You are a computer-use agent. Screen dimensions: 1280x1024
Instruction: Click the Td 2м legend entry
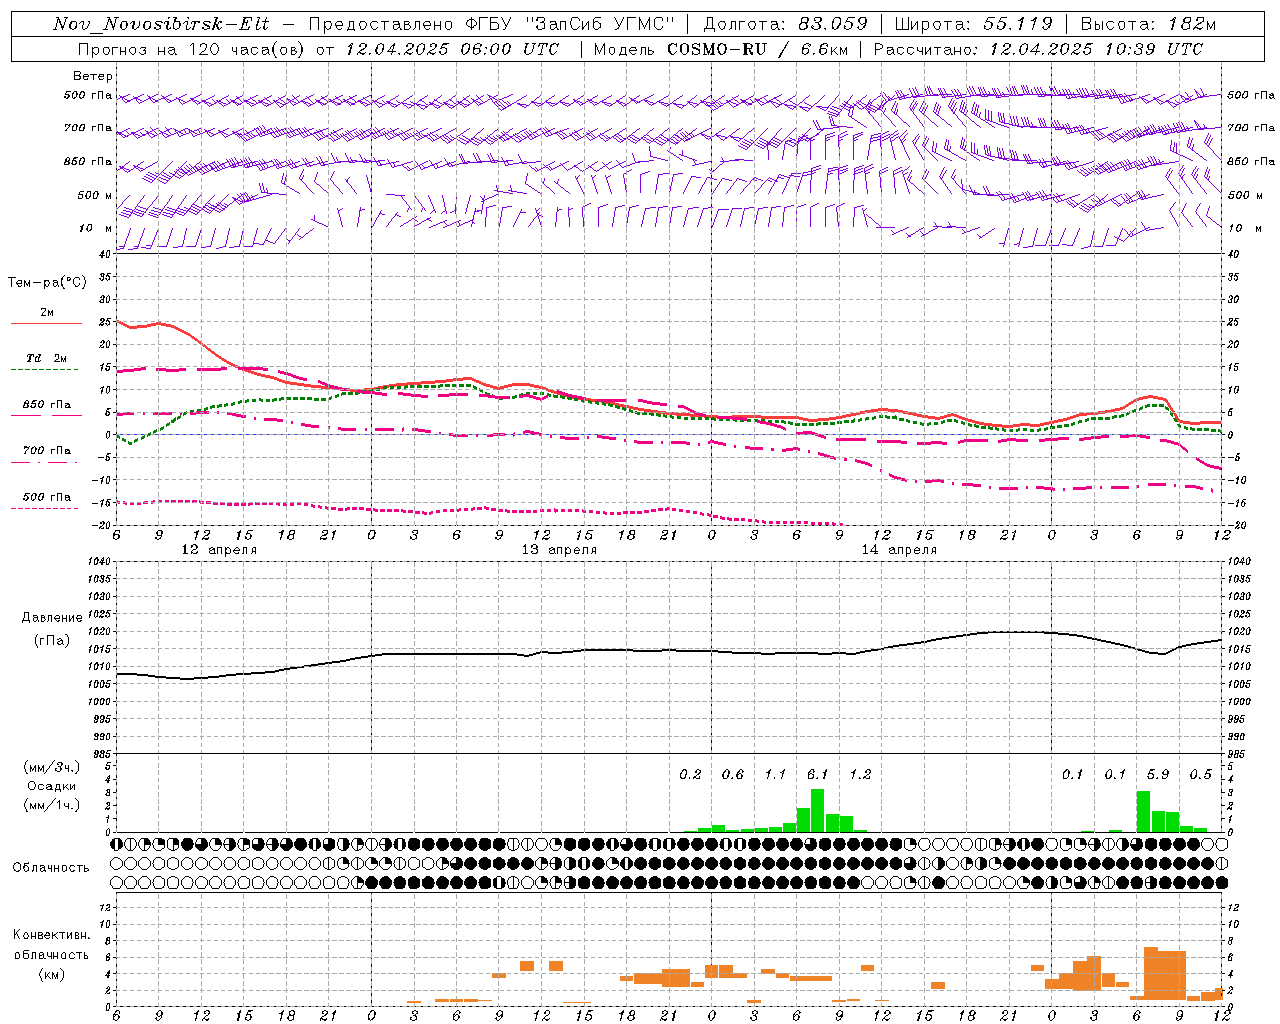tap(47, 358)
